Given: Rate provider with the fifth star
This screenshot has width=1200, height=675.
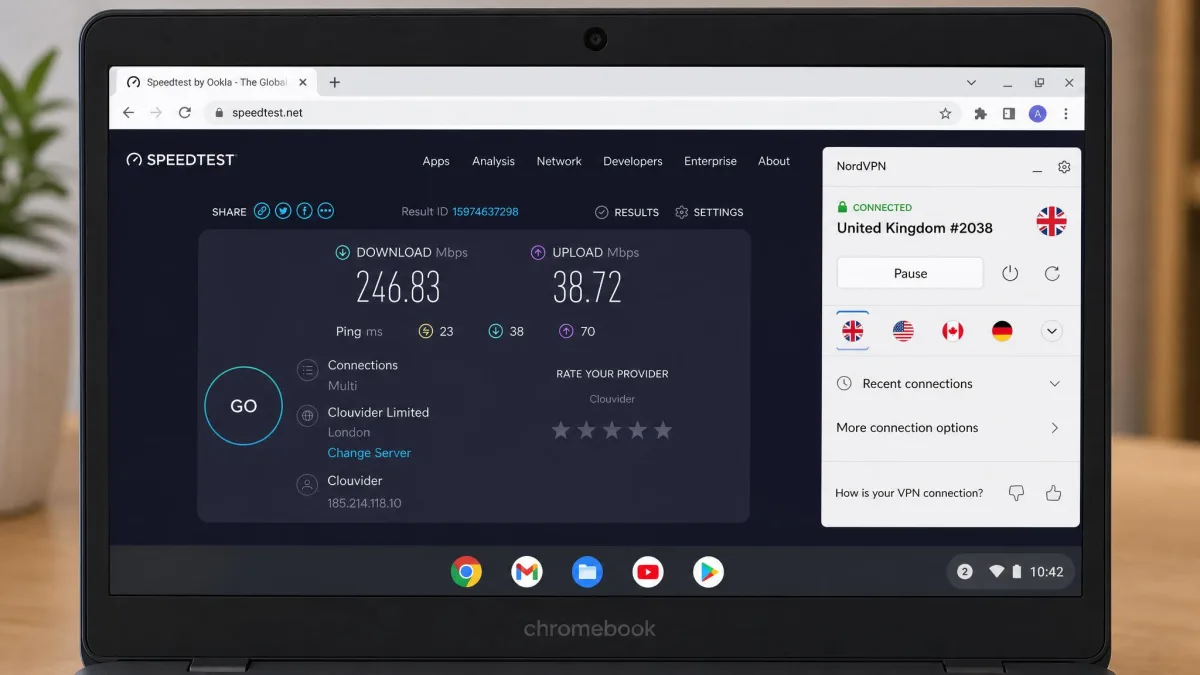Looking at the screenshot, I should 662,430.
